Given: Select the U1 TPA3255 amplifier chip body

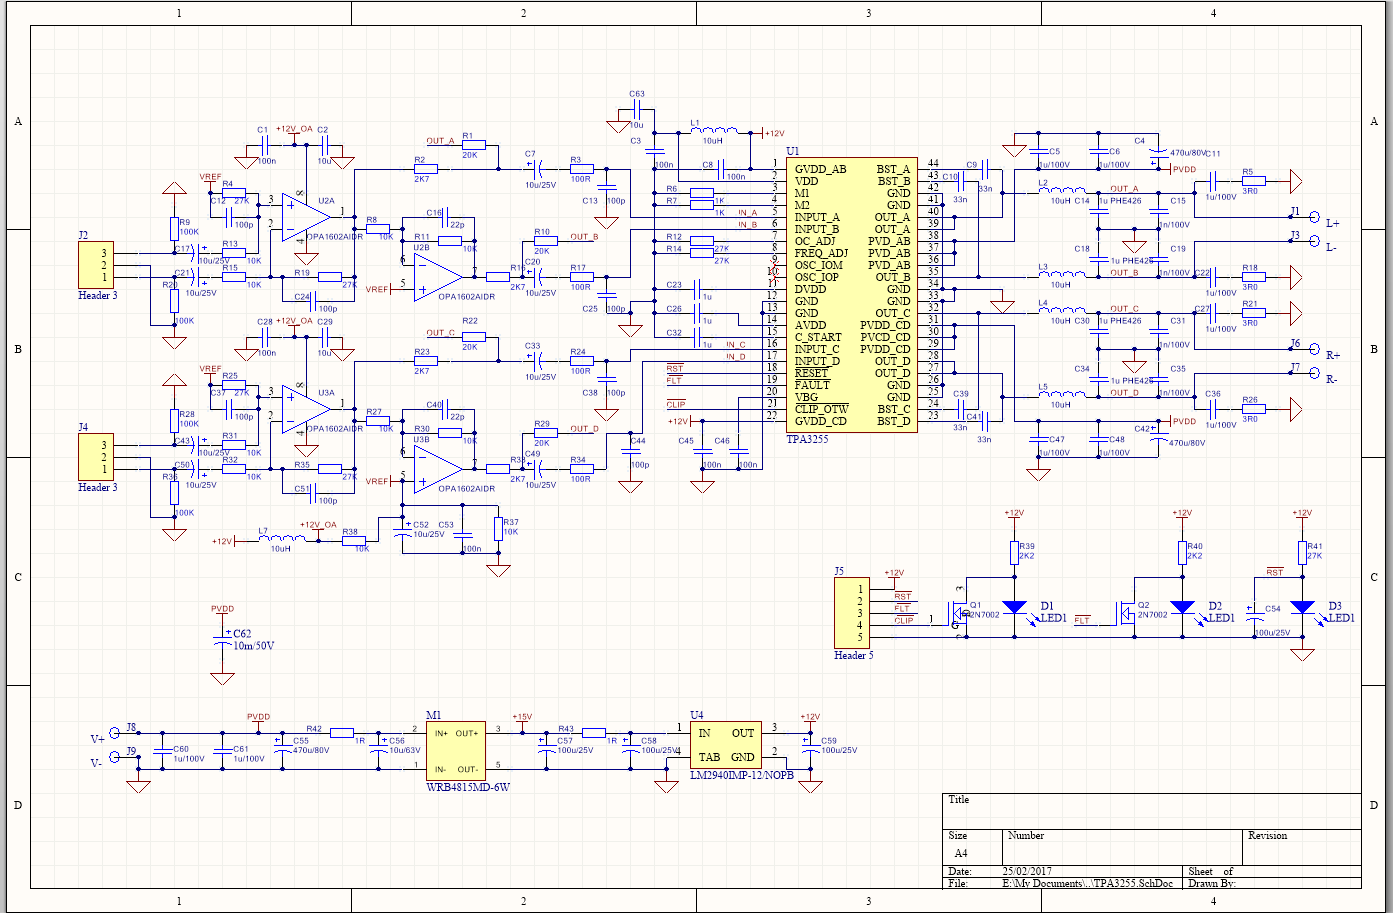Looking at the screenshot, I should point(852,295).
